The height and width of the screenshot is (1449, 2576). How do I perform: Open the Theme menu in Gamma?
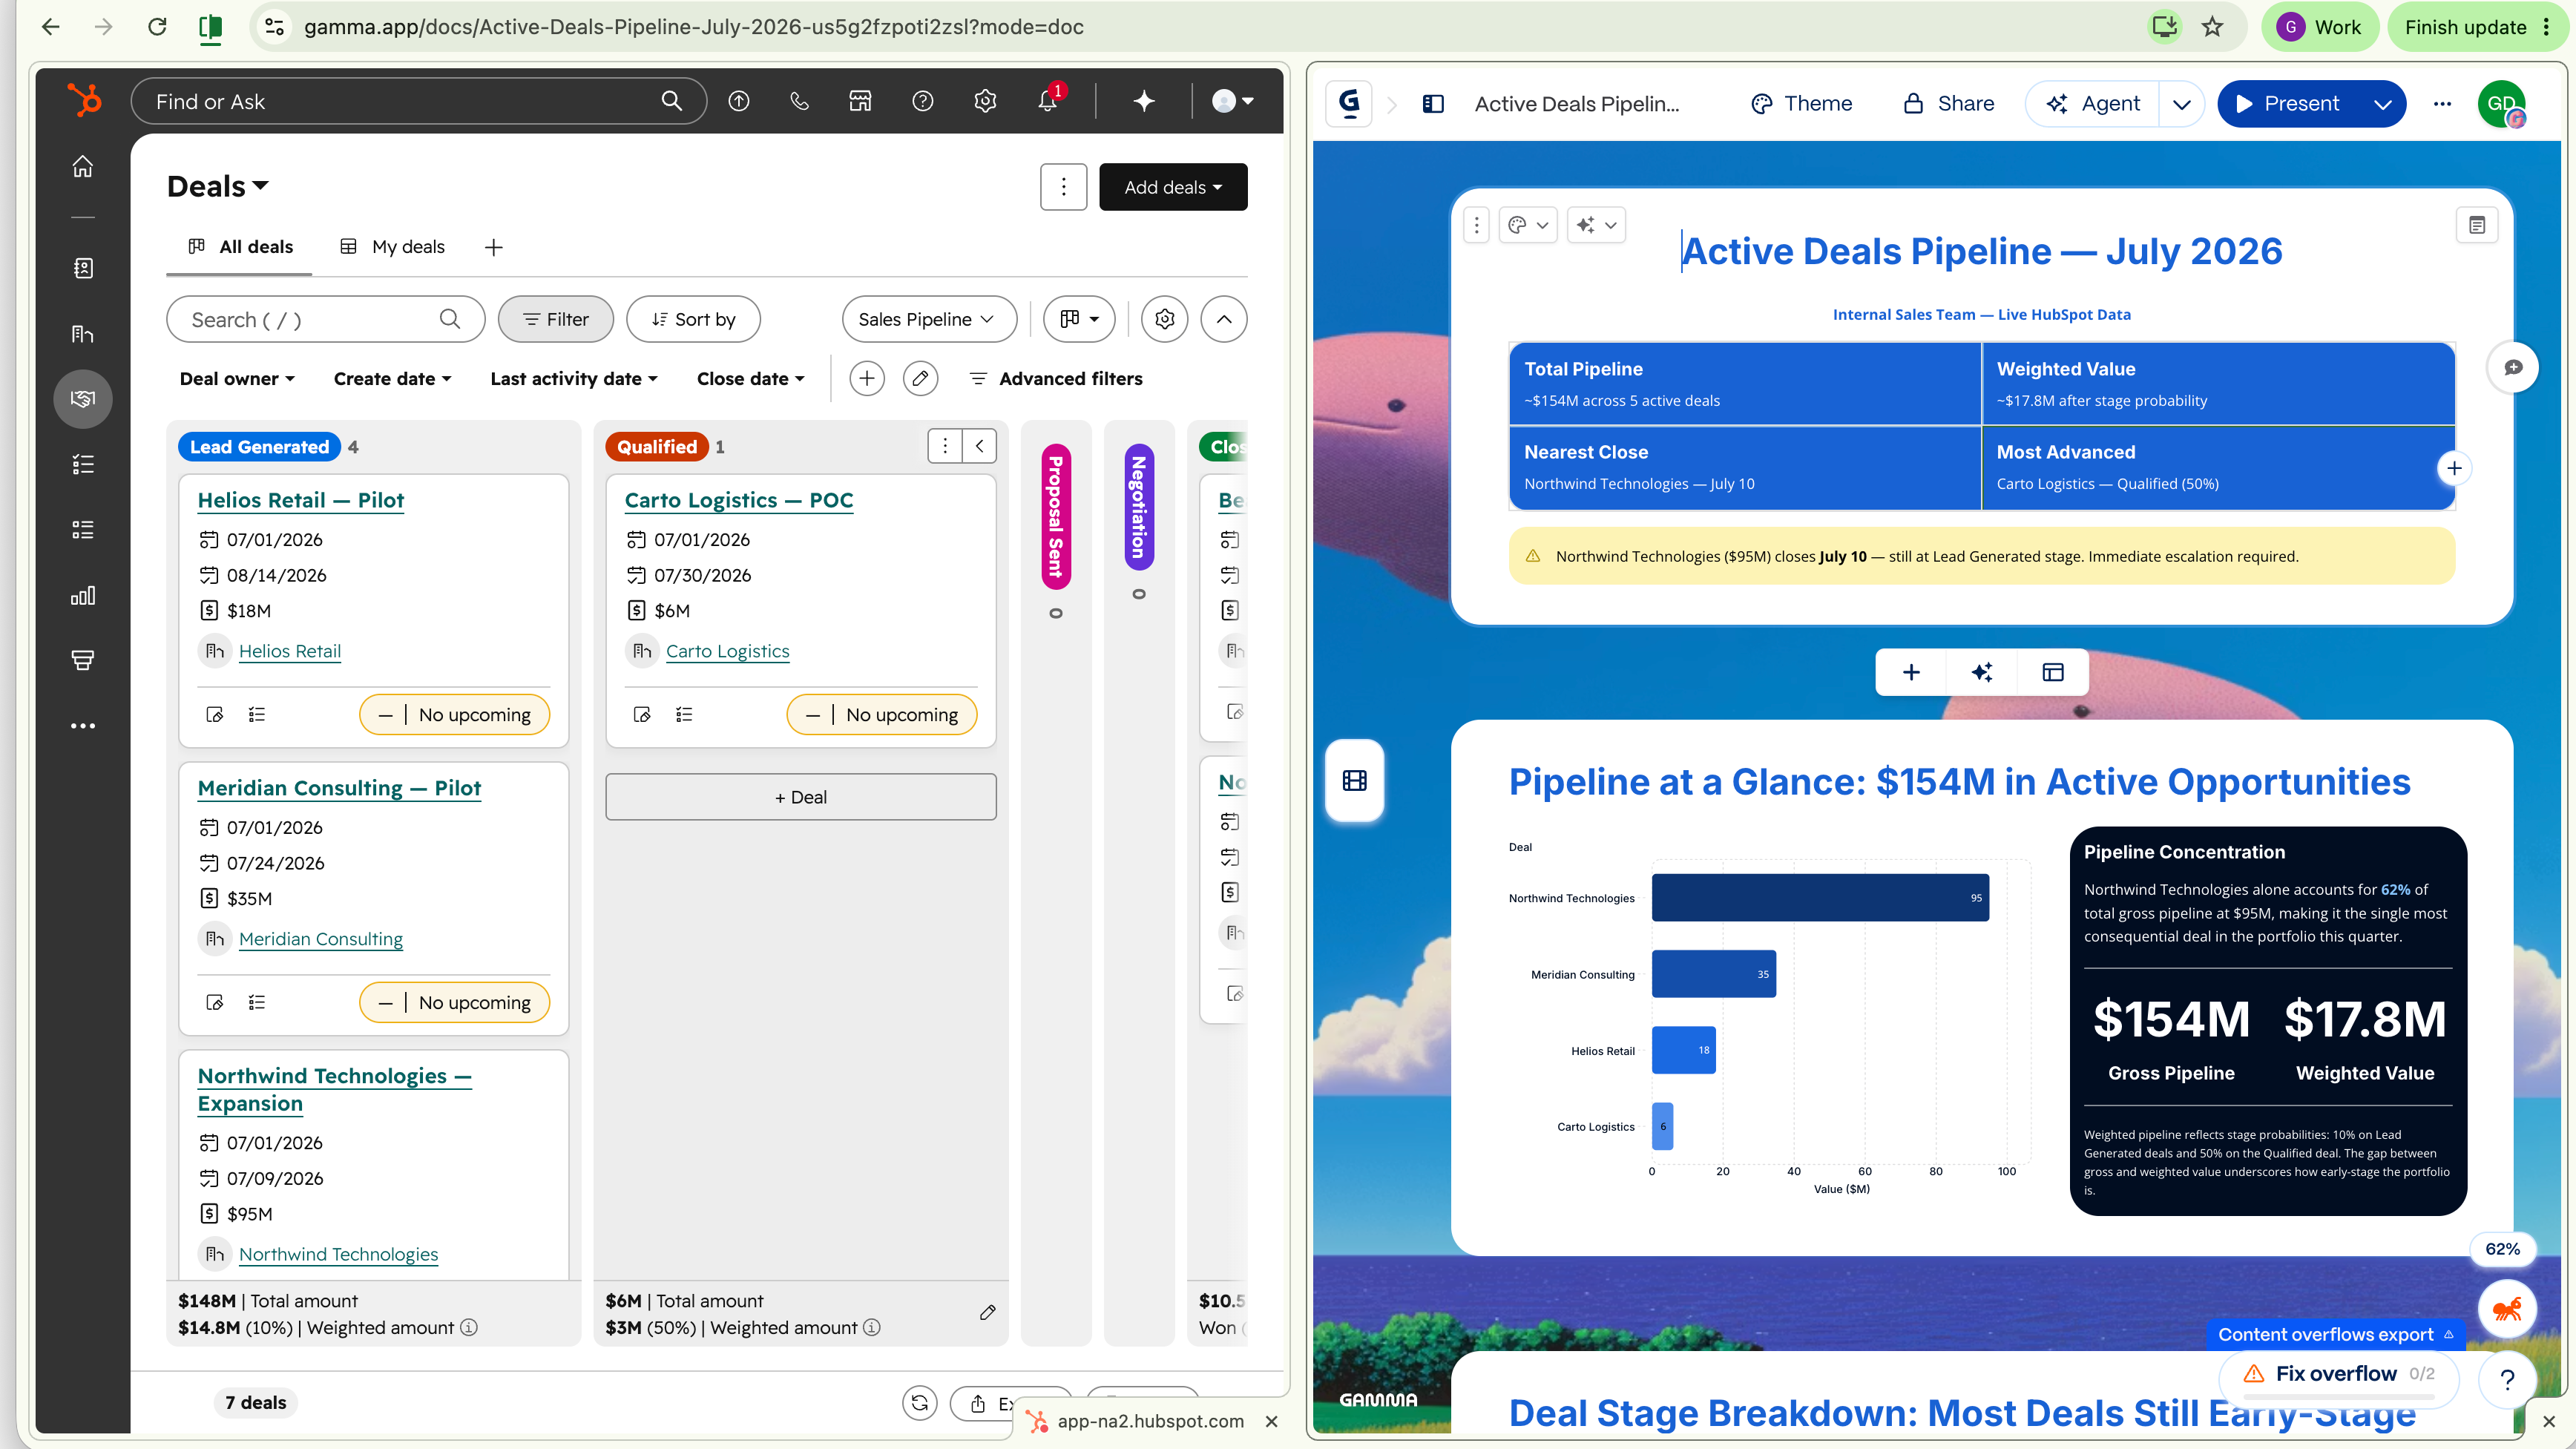(1802, 104)
